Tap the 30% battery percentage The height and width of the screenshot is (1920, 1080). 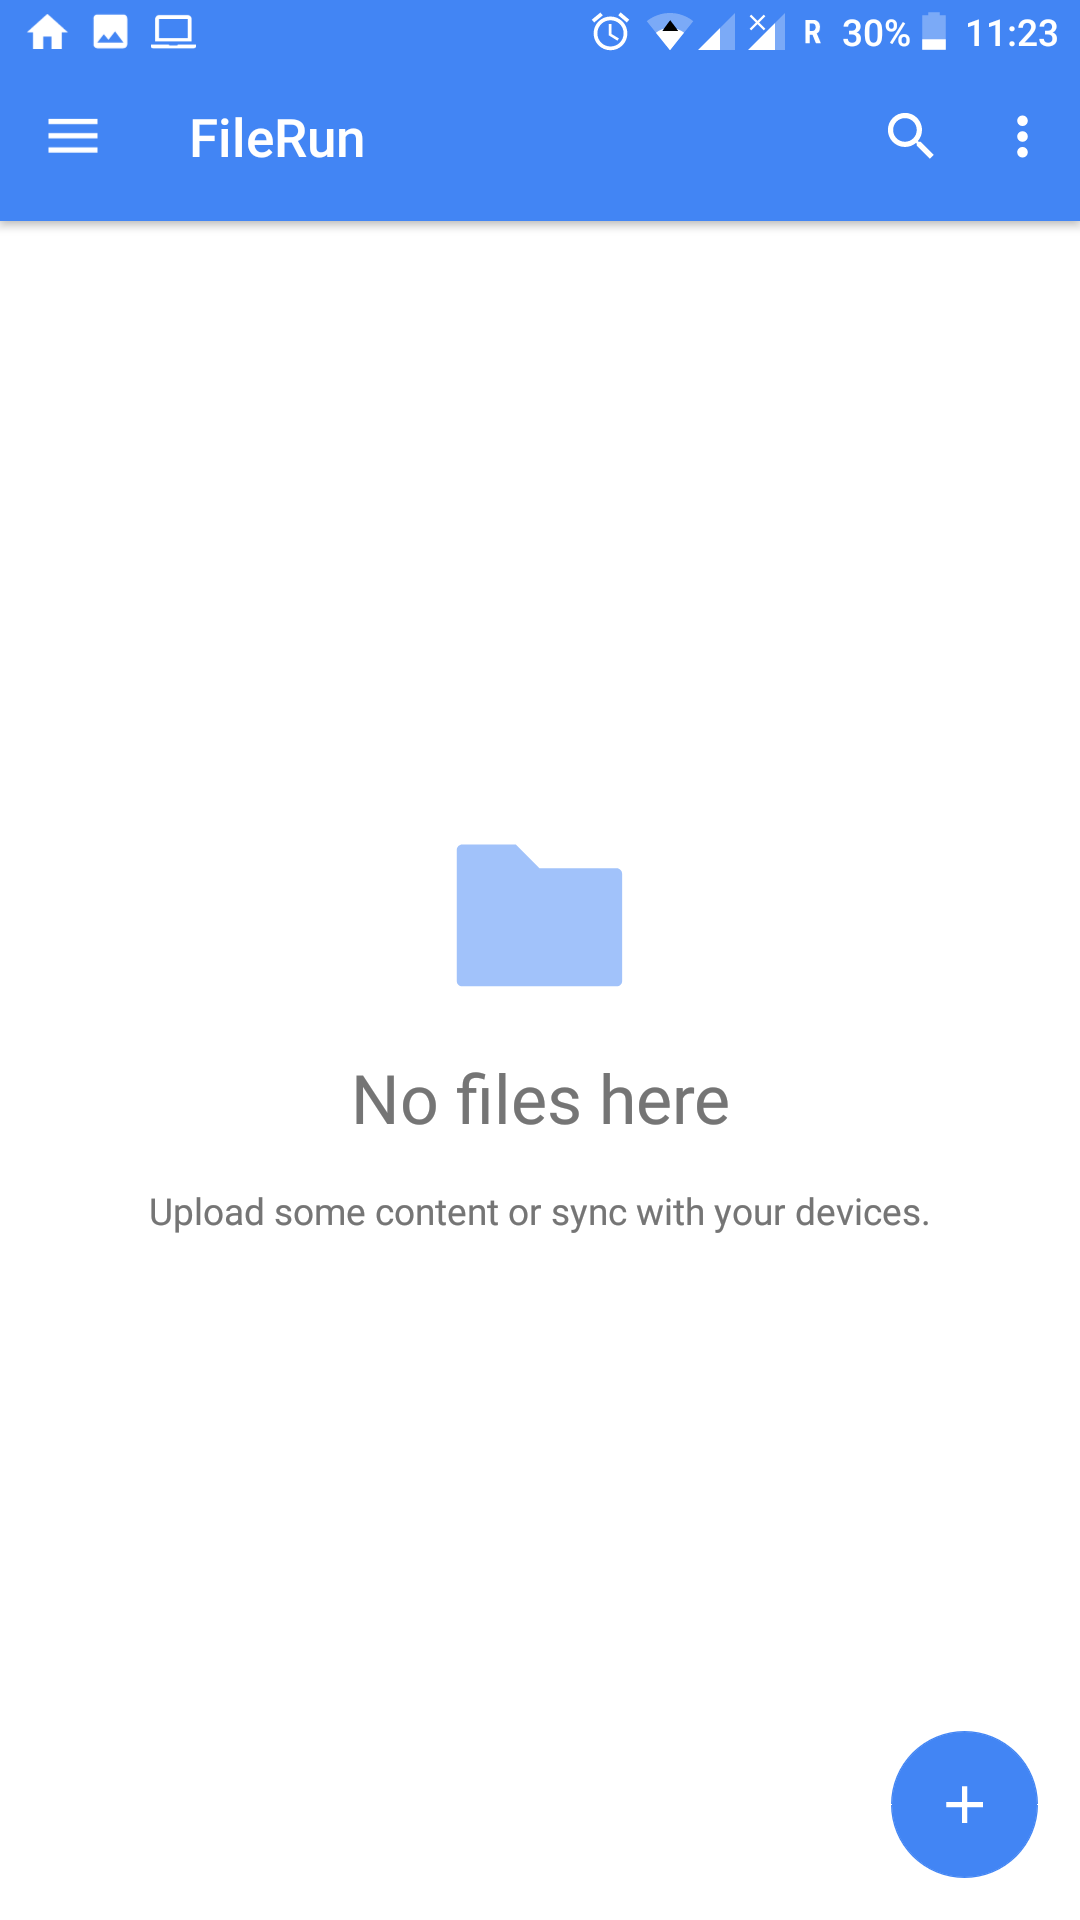click(876, 34)
